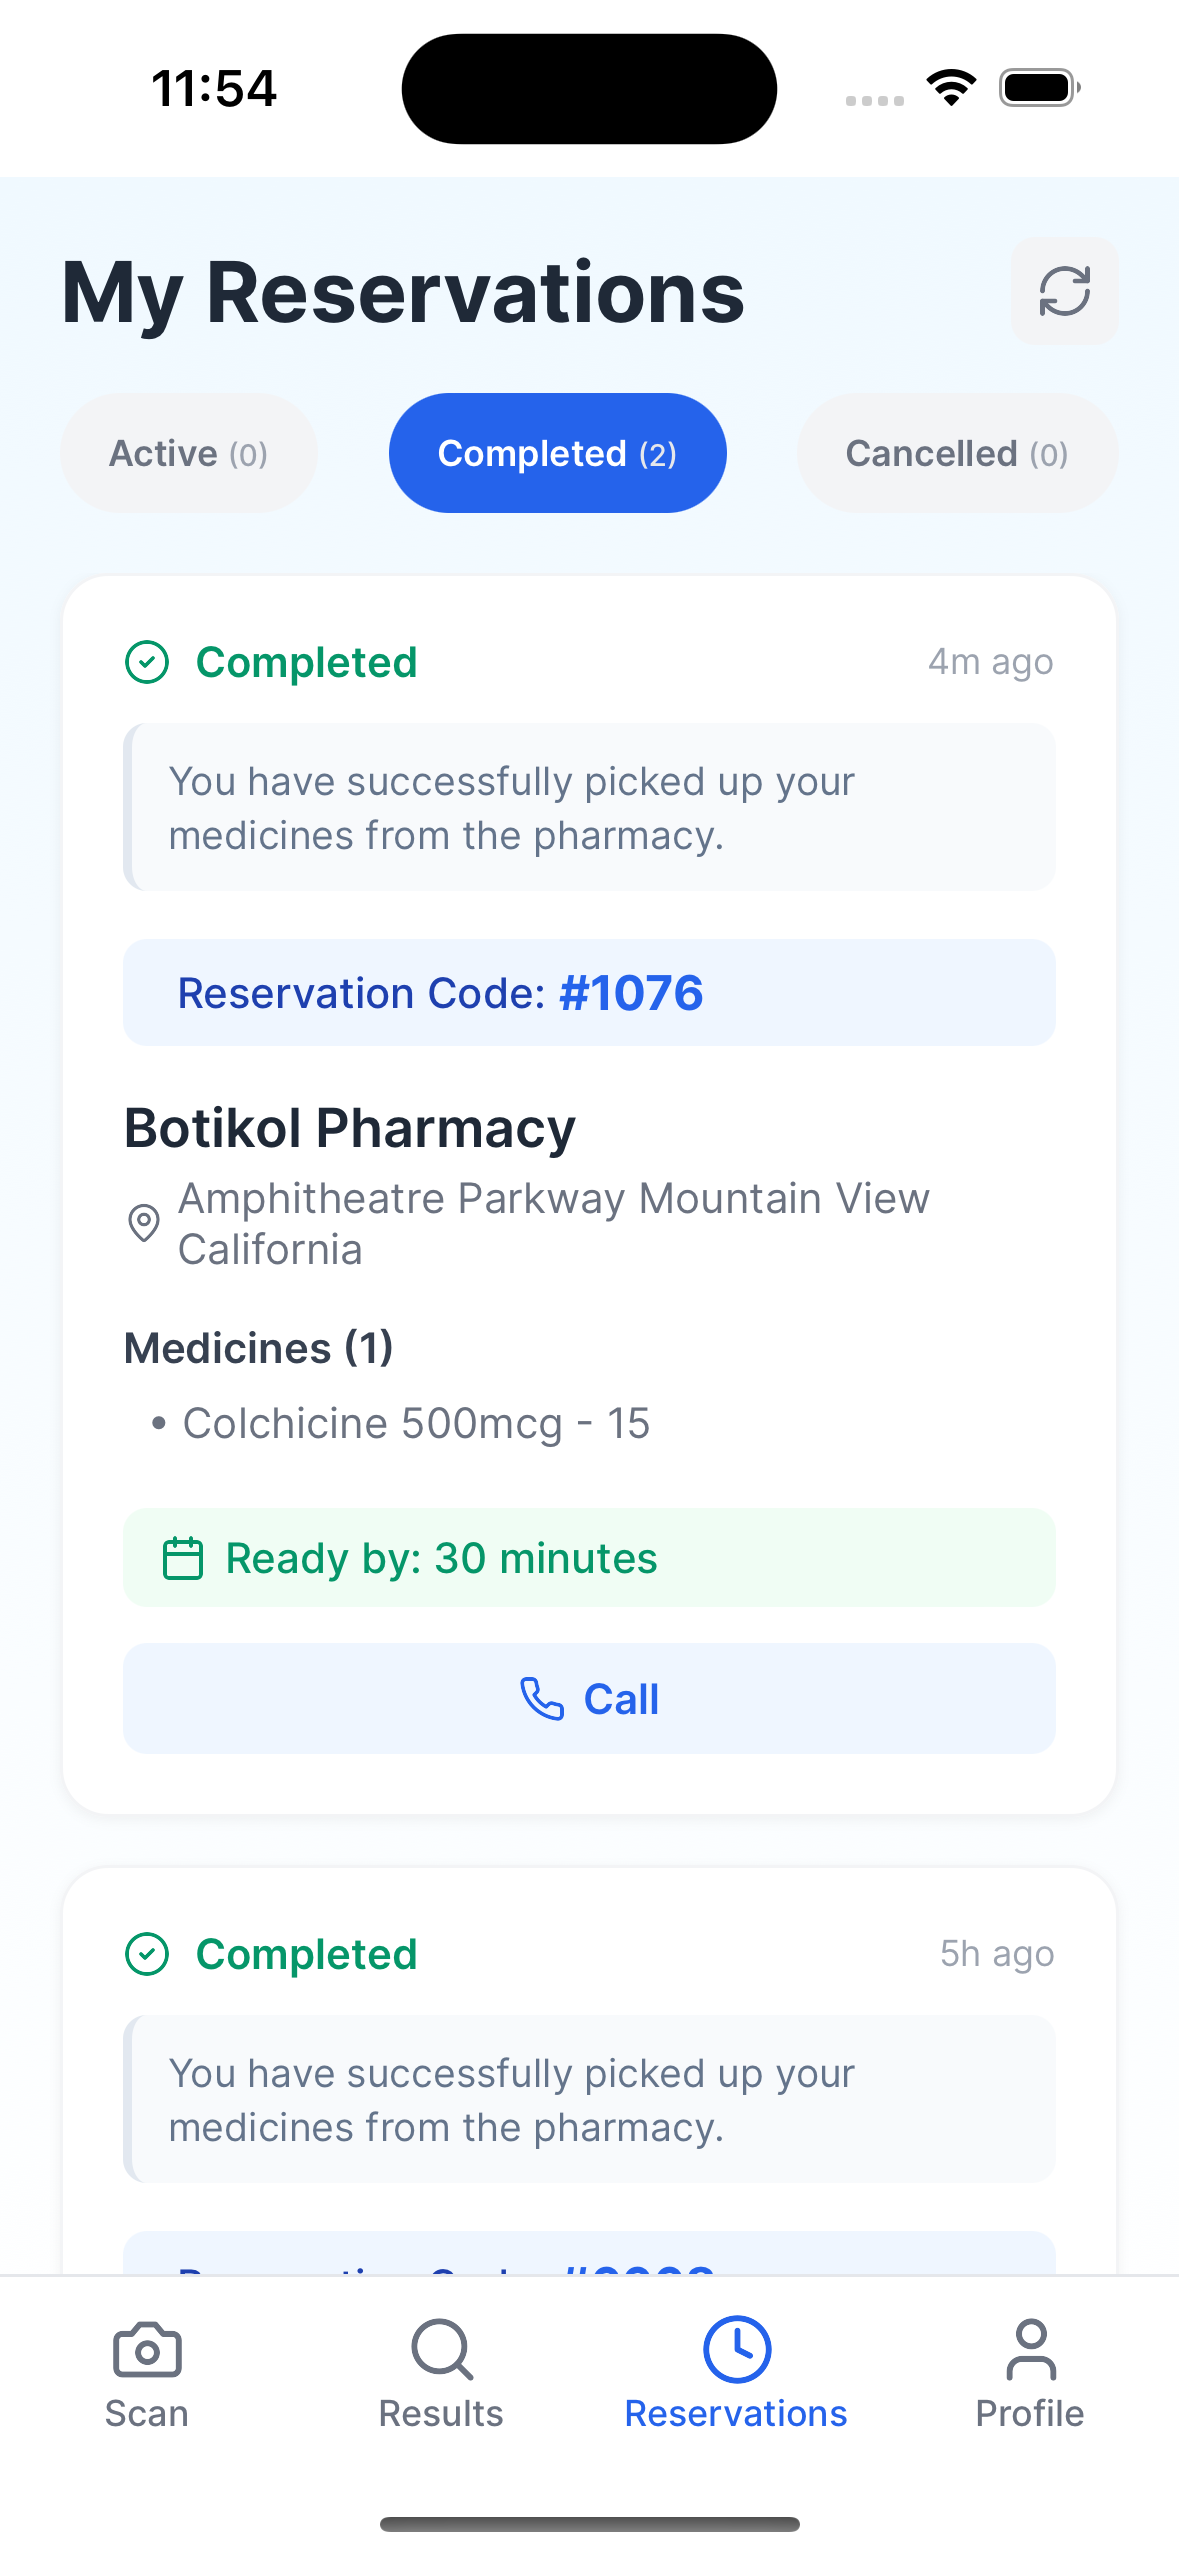Click the second Completed checkmark icon
Screen dimensions: 1179x2556
pyautogui.click(x=147, y=1954)
